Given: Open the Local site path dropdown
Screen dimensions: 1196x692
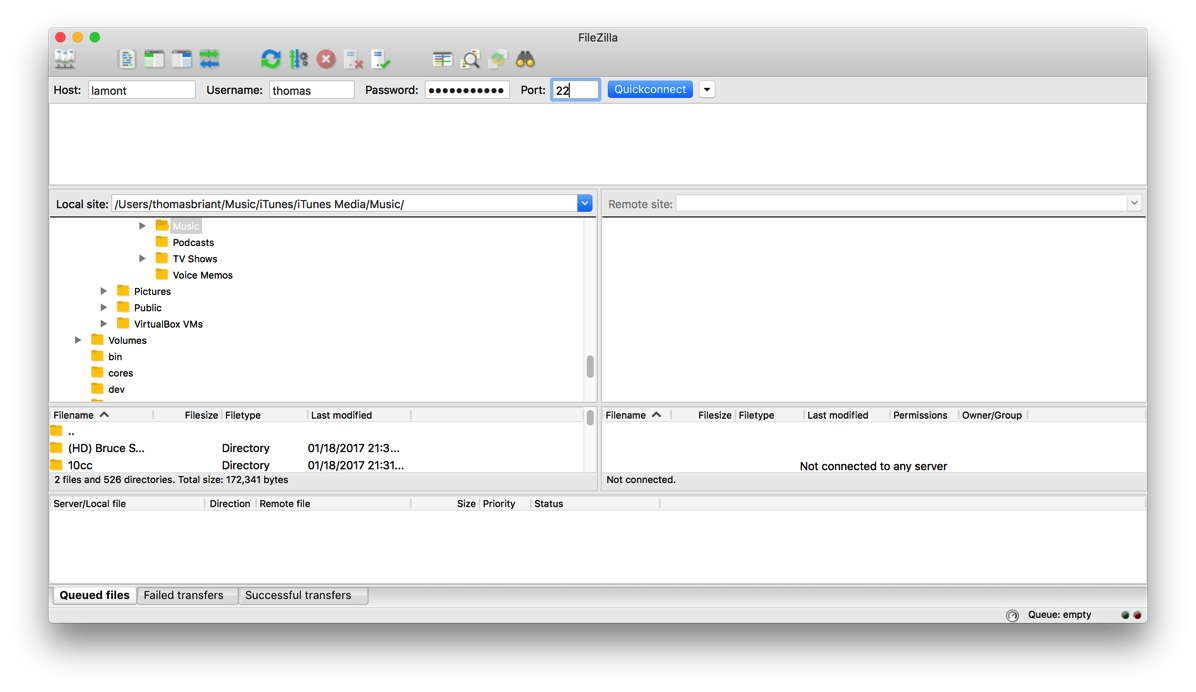Looking at the screenshot, I should (x=584, y=204).
